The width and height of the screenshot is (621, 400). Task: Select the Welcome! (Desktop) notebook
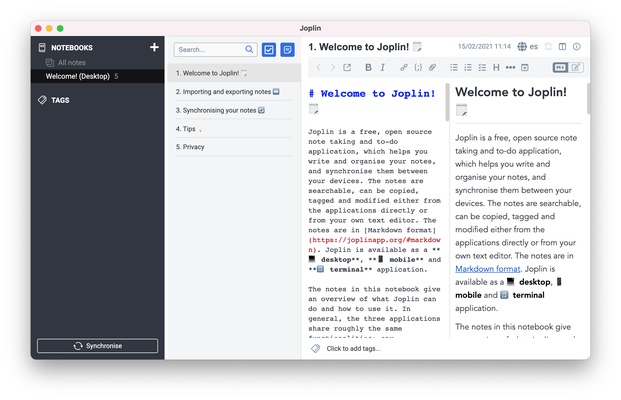[97, 76]
